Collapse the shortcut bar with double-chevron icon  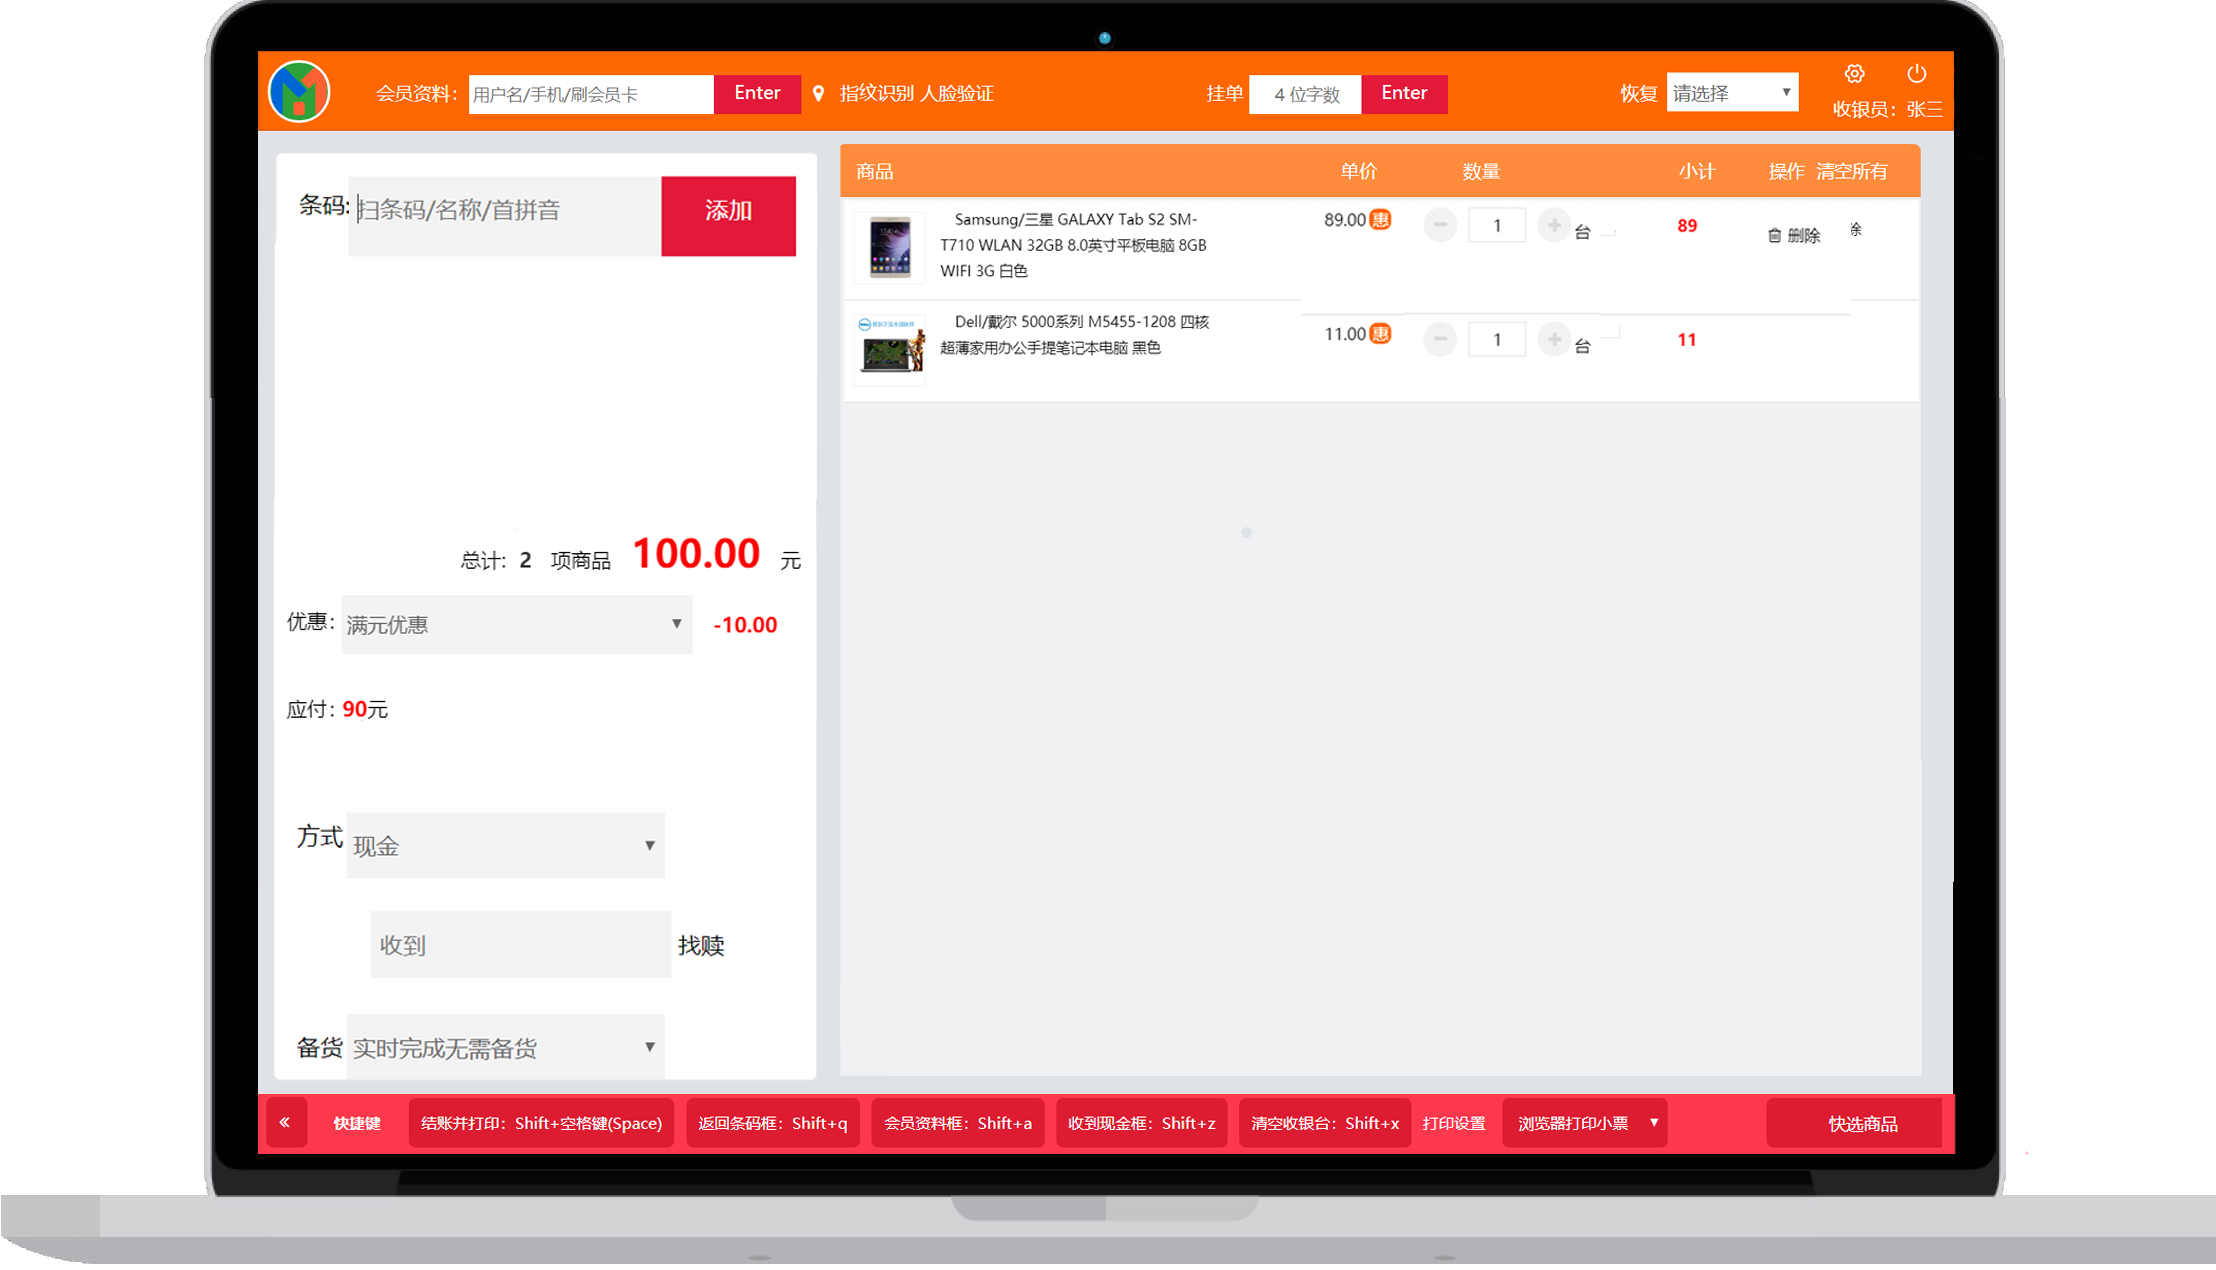[285, 1122]
